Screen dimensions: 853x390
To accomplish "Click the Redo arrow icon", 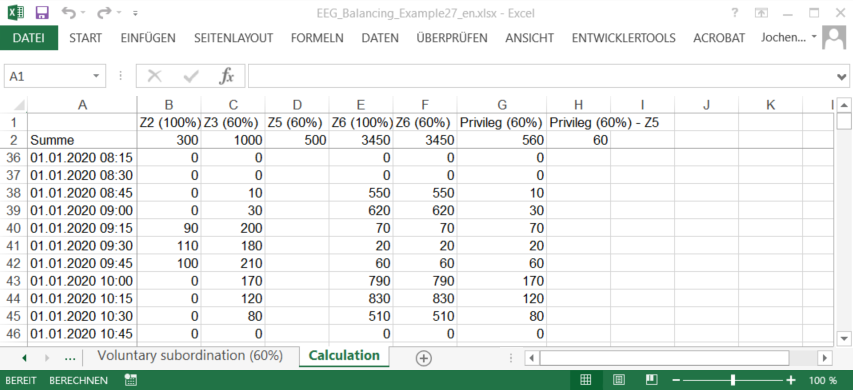I will pyautogui.click(x=105, y=13).
